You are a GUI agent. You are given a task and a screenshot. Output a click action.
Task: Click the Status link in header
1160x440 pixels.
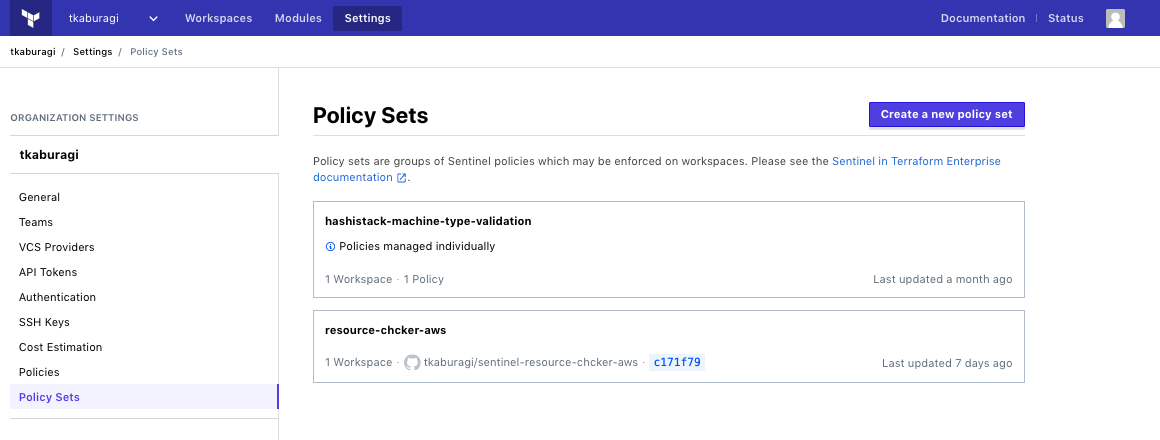[1065, 18]
